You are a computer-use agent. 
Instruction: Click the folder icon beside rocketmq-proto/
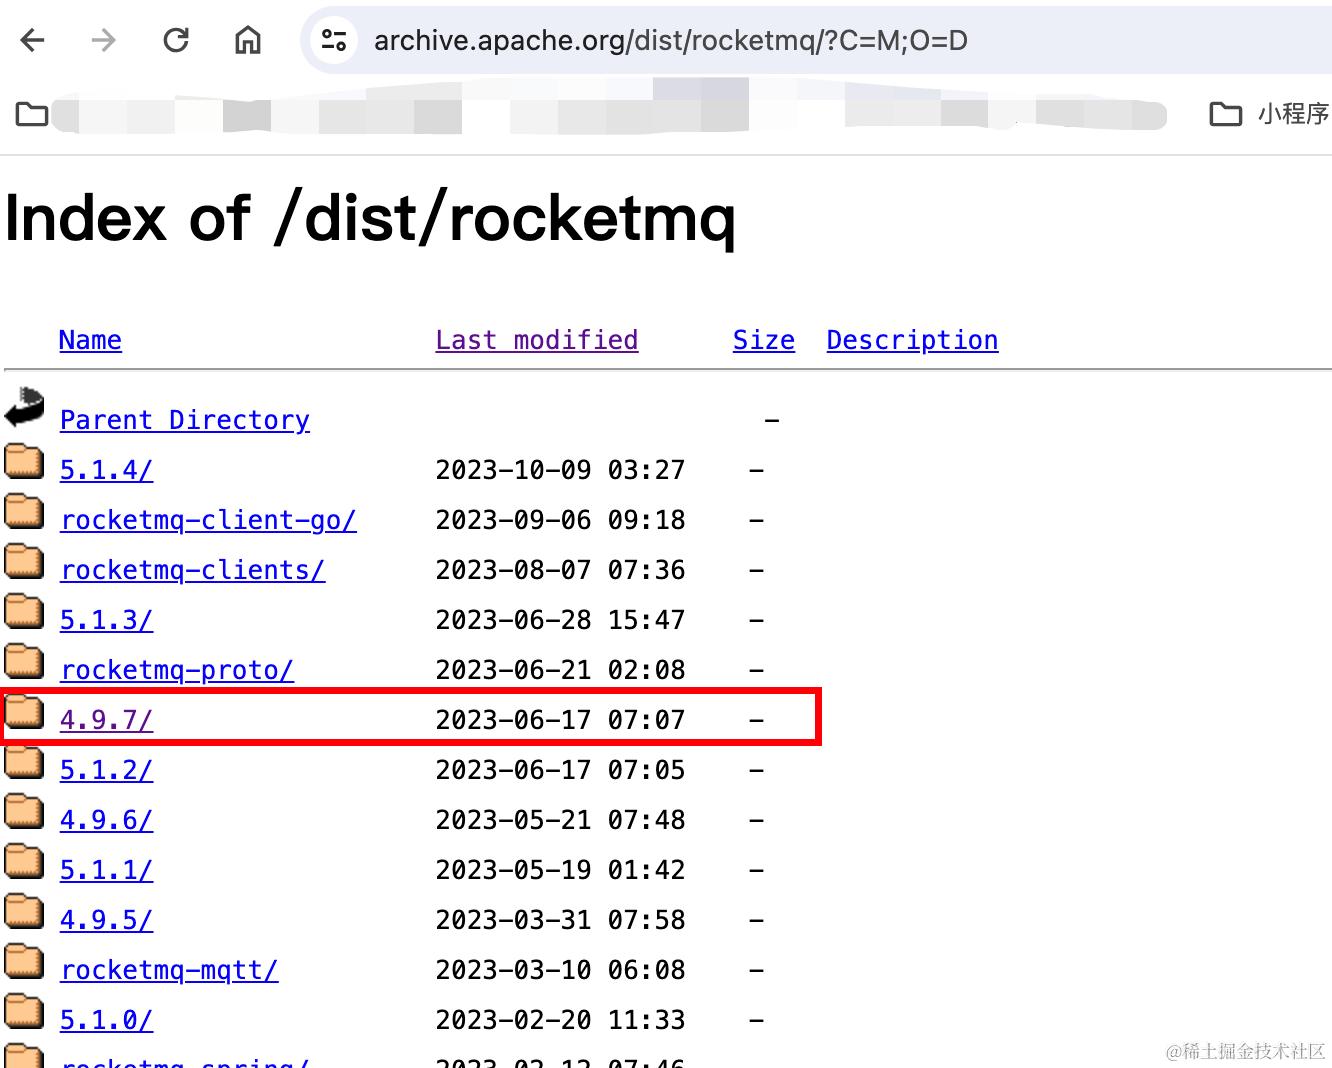pos(24,661)
